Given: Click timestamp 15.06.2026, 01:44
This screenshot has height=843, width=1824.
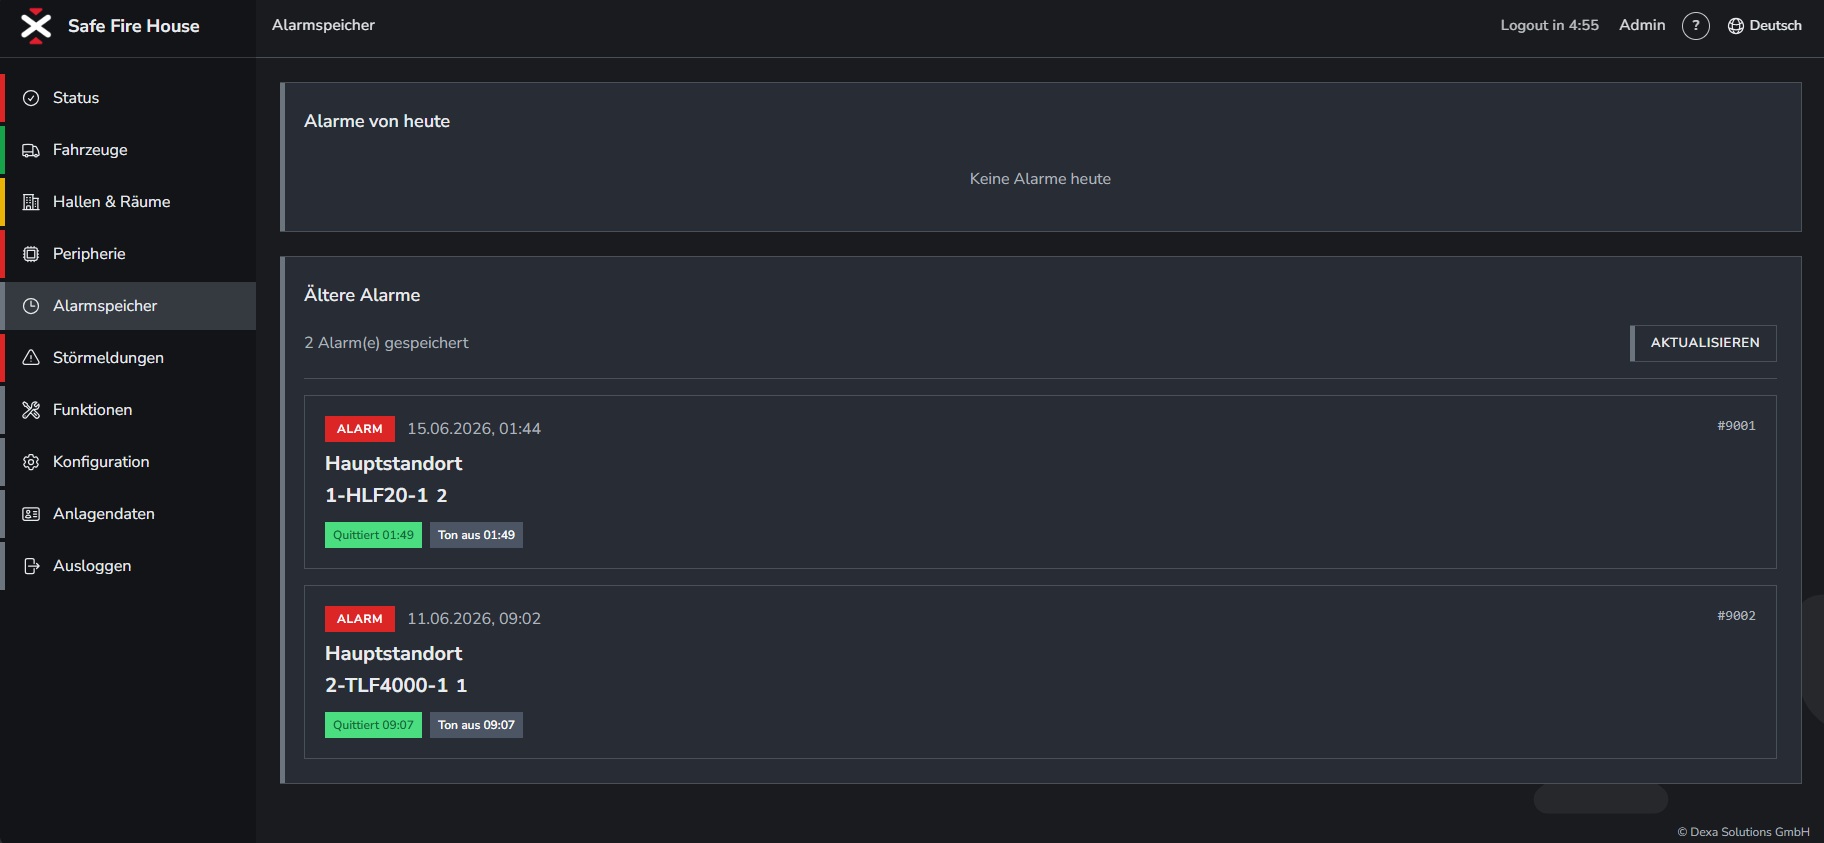Looking at the screenshot, I should [474, 429].
